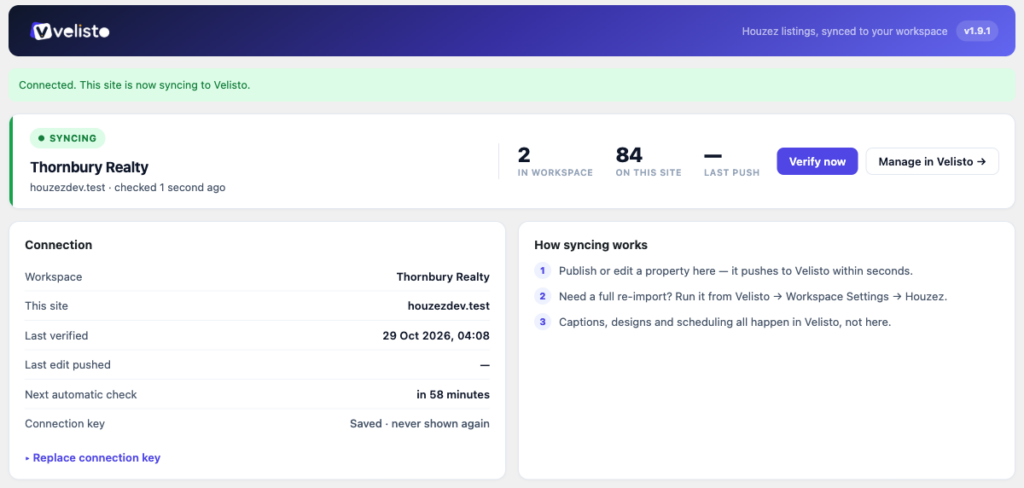This screenshot has height=488, width=1024.
Task: Click the Connection key label
Action: [x=65, y=423]
